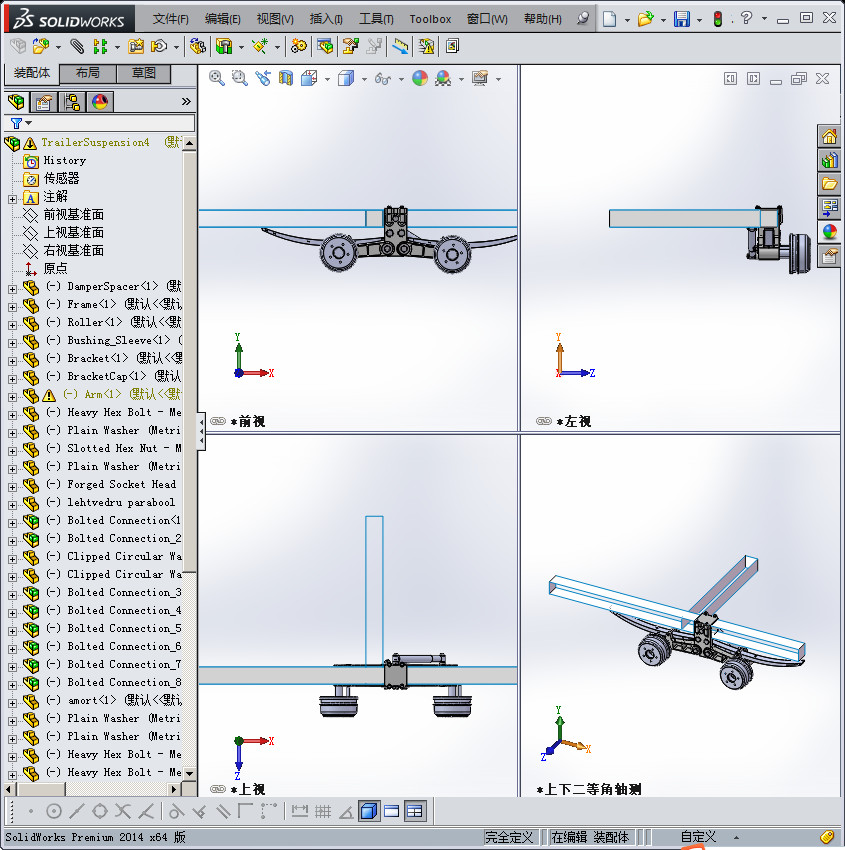845x850 pixels.
Task: Toggle the link icon beside *前视
Action: pos(218,421)
